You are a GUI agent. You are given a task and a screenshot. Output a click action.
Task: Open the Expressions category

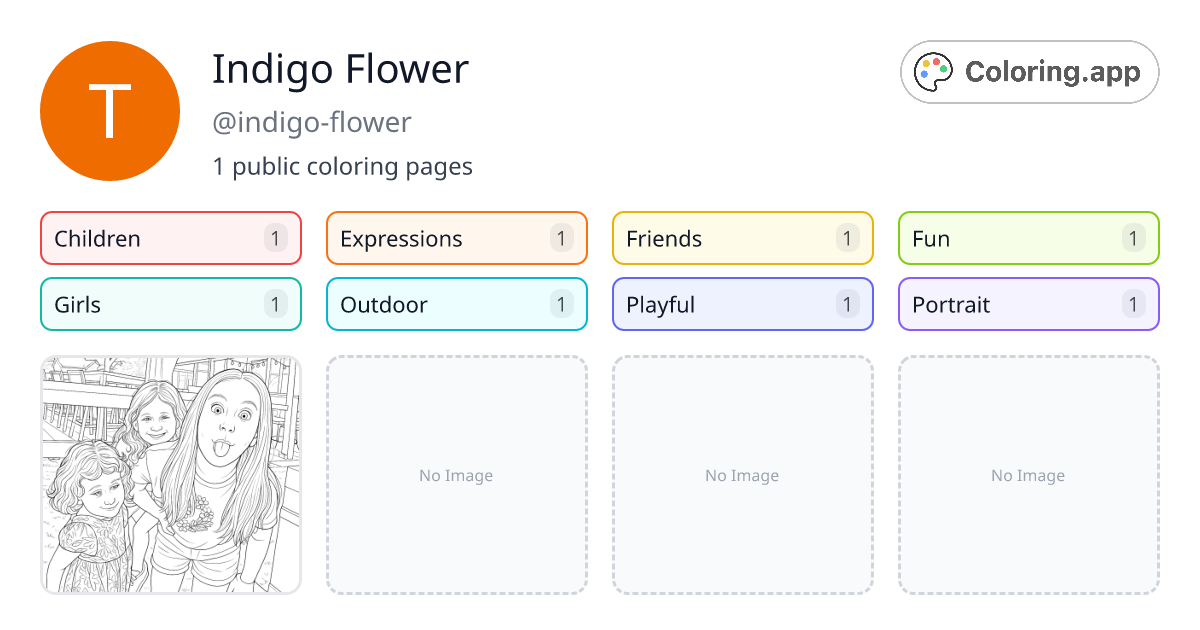tap(456, 238)
